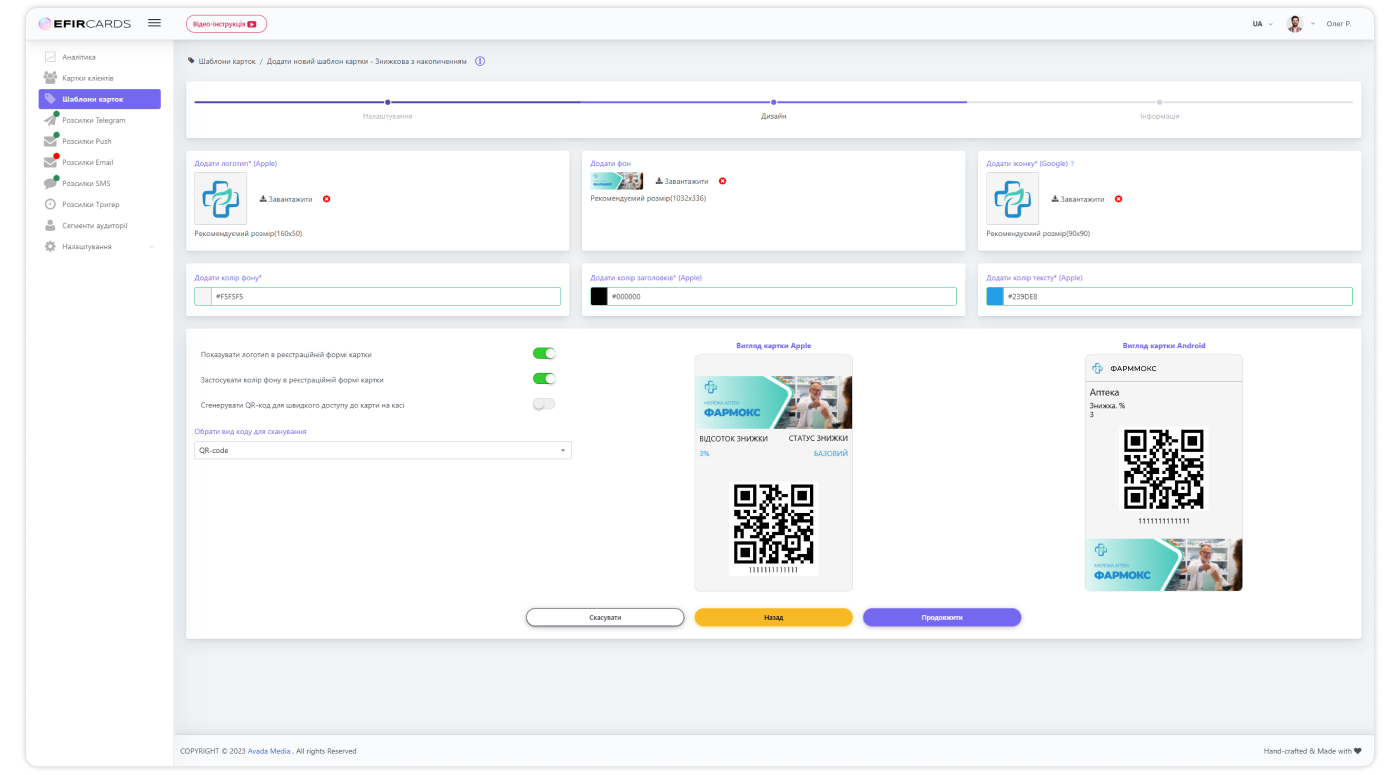The width and height of the screenshot is (1400, 775).
Task: Select Картки клієнтів in the sidebar
Action: (x=88, y=77)
